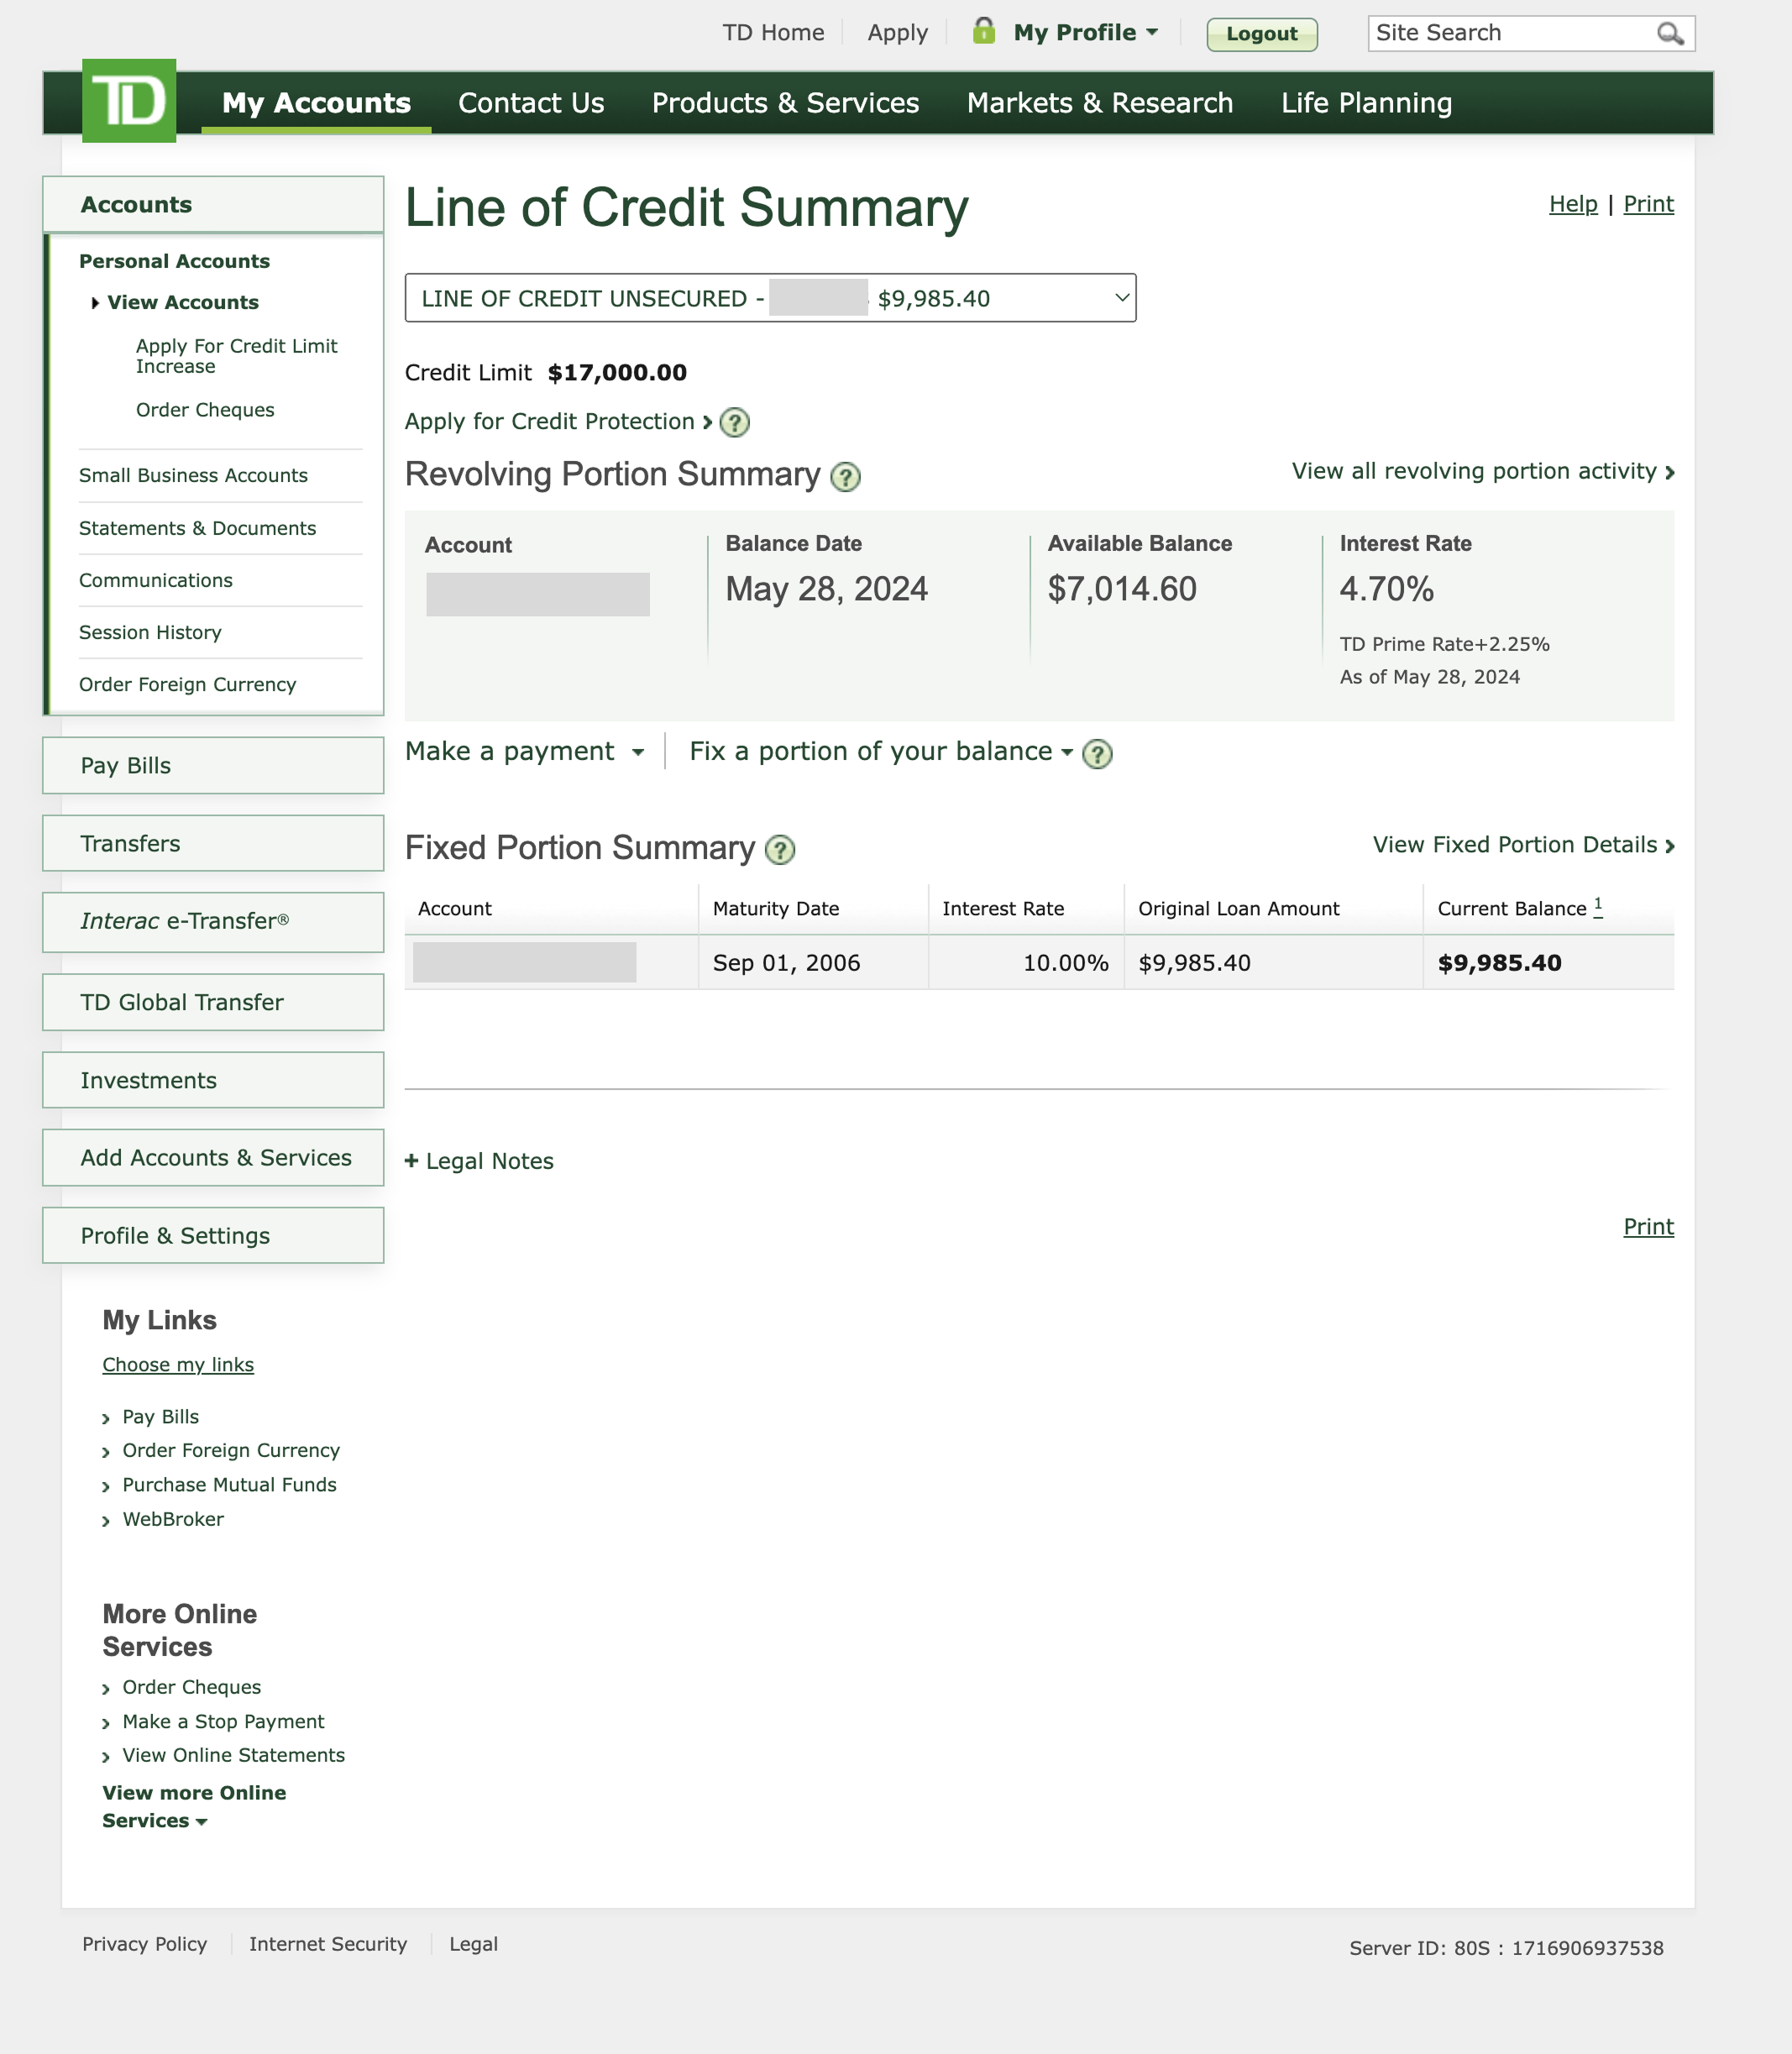Open the Products & Services menu
Screen dimensions: 1792x2054
click(x=785, y=103)
